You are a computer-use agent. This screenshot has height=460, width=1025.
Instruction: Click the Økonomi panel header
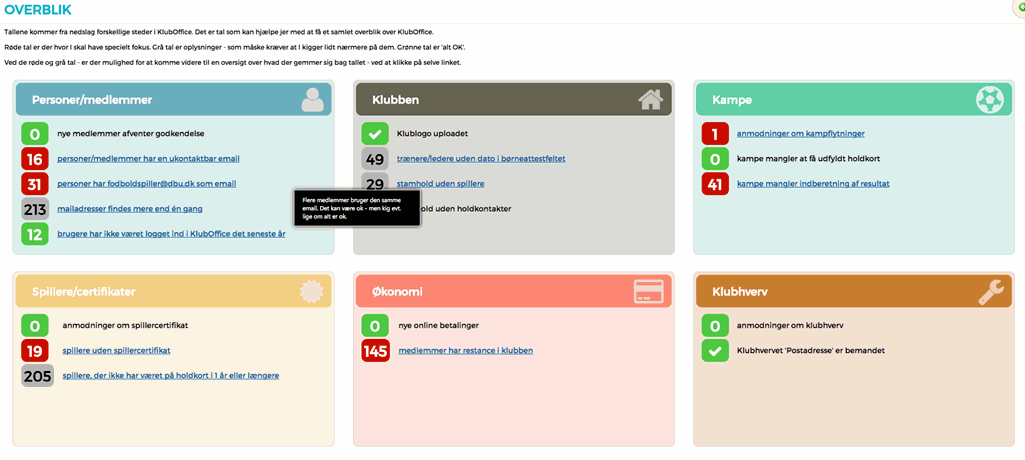pyautogui.click(x=514, y=291)
